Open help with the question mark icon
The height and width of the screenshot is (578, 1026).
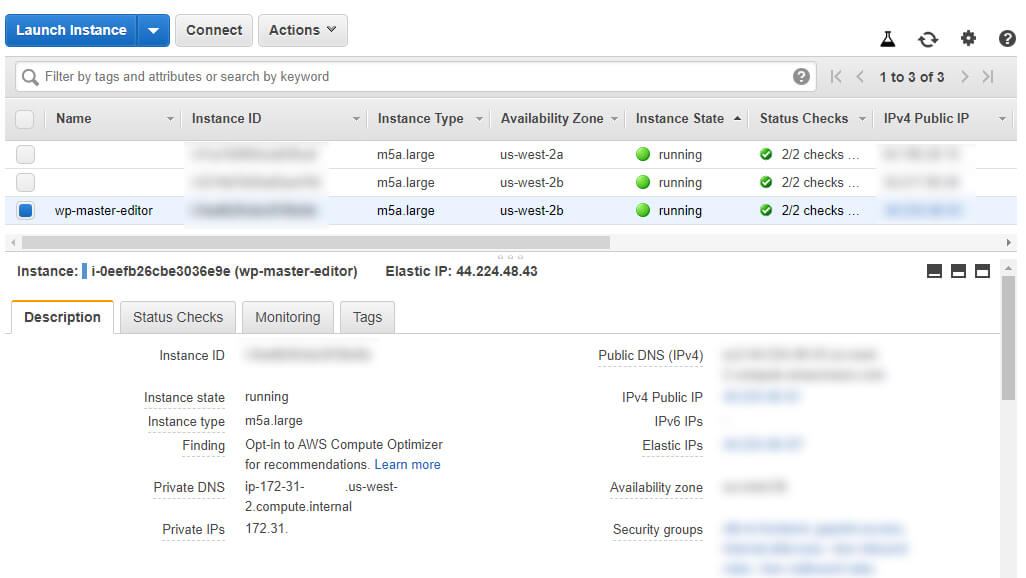pyautogui.click(x=1006, y=38)
